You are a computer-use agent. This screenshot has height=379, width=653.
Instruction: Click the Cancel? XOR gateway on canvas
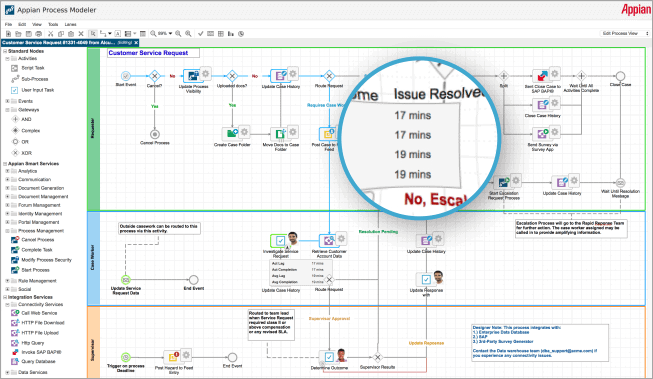(x=155, y=76)
